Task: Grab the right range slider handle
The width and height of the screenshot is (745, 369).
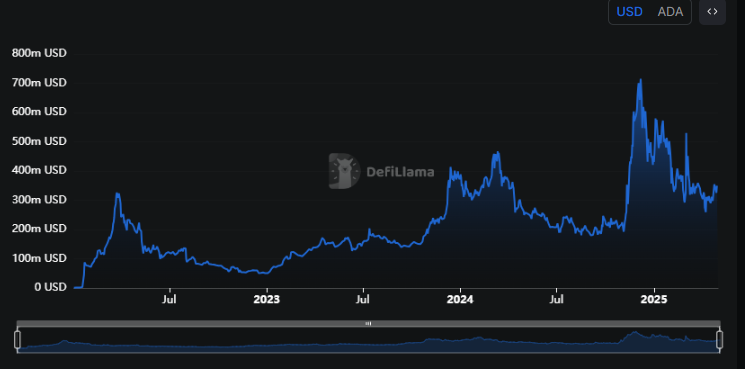Action: (x=719, y=340)
